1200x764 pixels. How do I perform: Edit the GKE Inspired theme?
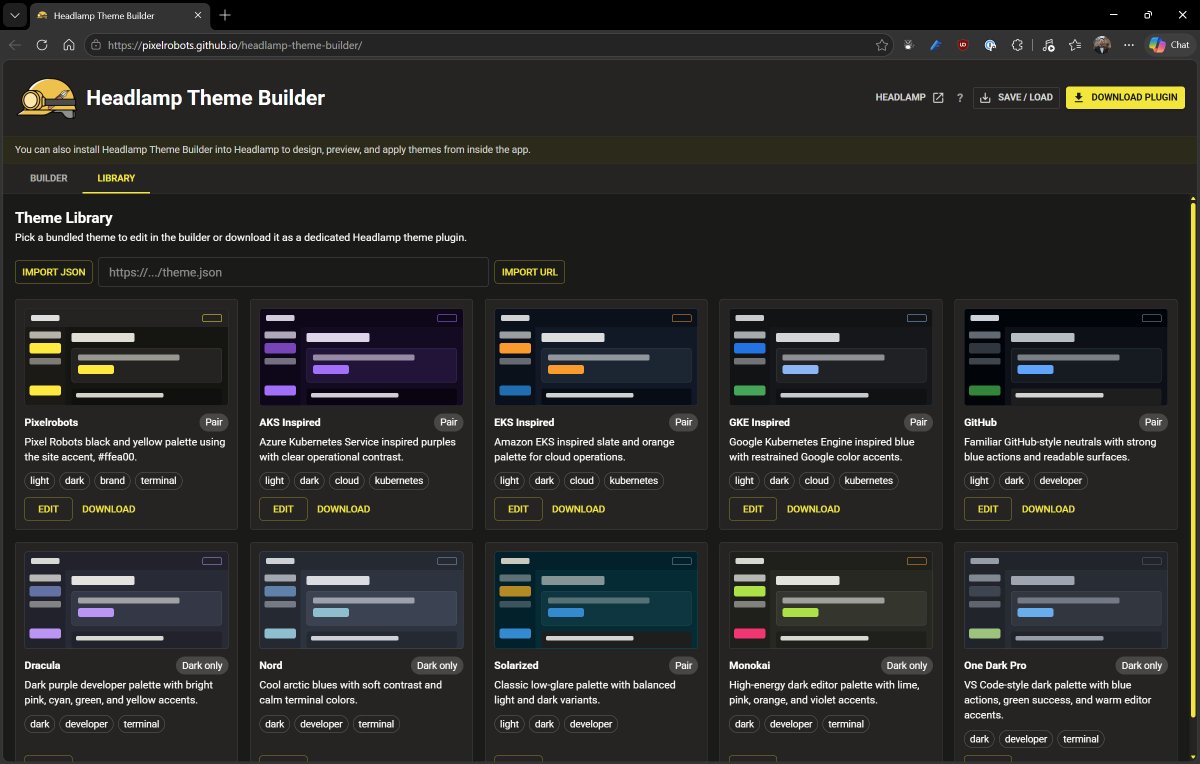click(x=753, y=509)
